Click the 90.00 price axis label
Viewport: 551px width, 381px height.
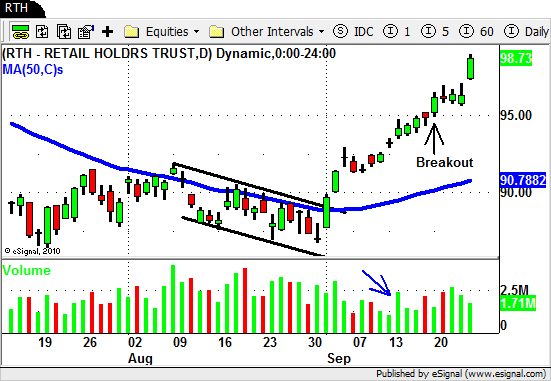[516, 193]
